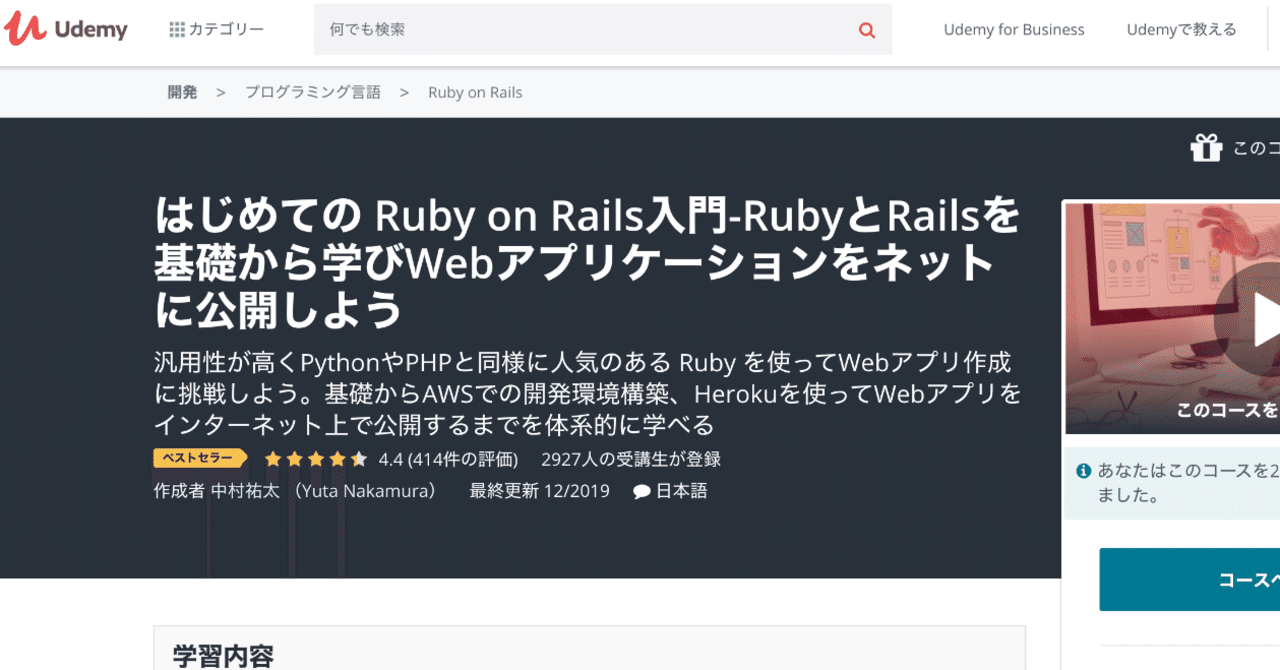This screenshot has width=1280, height=670.
Task: Go to プログラミング言語 breadcrumb
Action: point(313,92)
